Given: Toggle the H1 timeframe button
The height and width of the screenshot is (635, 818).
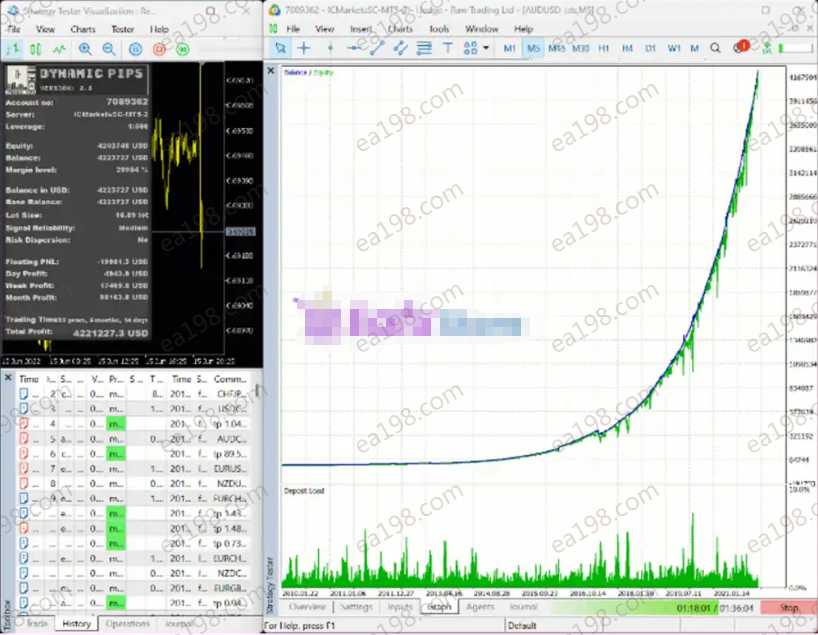Looking at the screenshot, I should pyautogui.click(x=603, y=48).
